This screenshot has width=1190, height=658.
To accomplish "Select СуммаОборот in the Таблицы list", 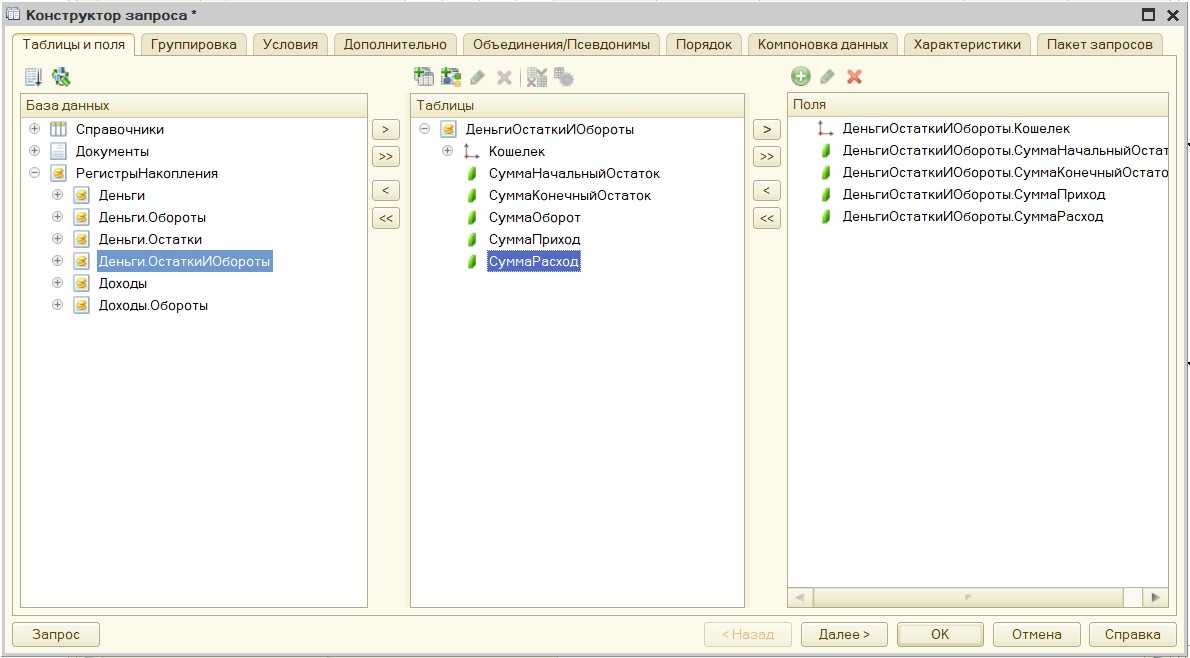I will (x=534, y=217).
